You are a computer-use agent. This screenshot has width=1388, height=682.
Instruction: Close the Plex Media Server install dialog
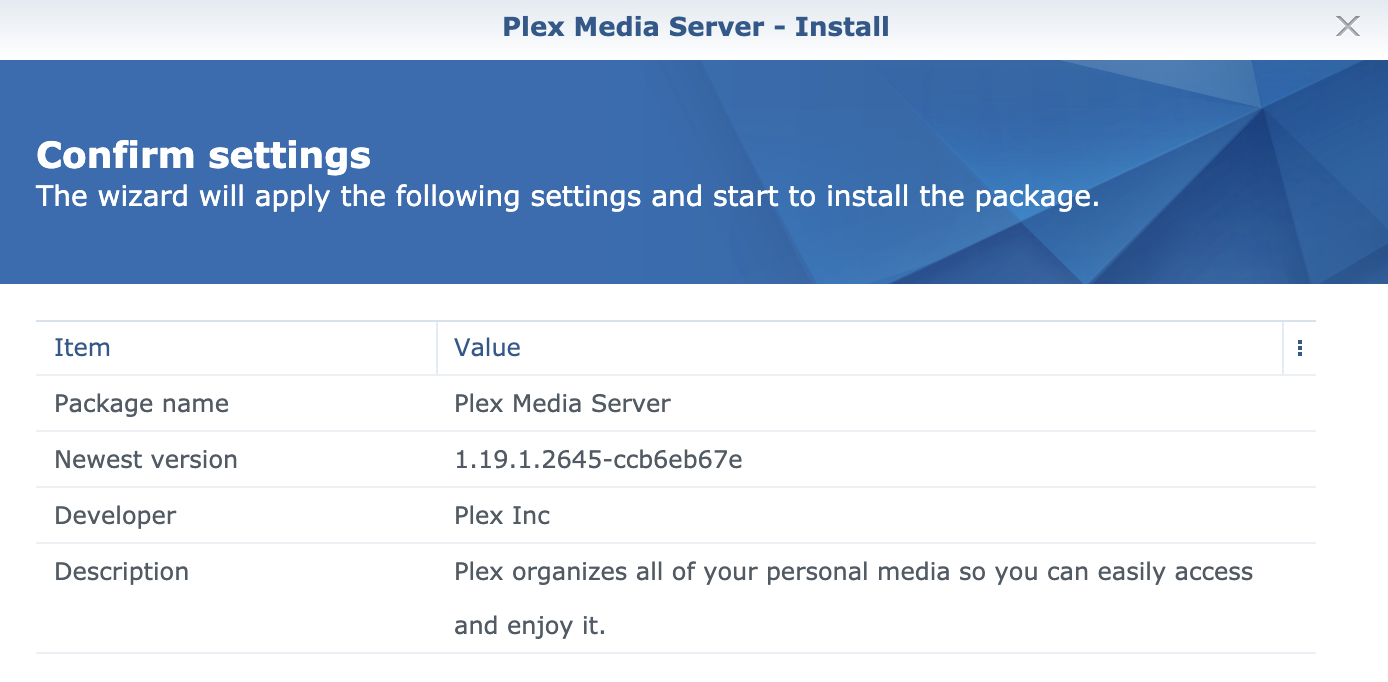coord(1347,27)
